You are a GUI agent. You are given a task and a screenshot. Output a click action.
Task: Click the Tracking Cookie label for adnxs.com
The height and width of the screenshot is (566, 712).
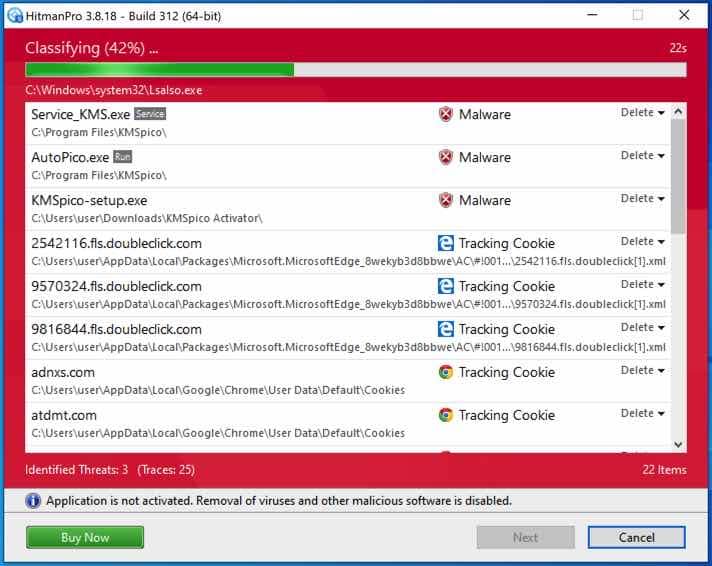[x=507, y=372]
